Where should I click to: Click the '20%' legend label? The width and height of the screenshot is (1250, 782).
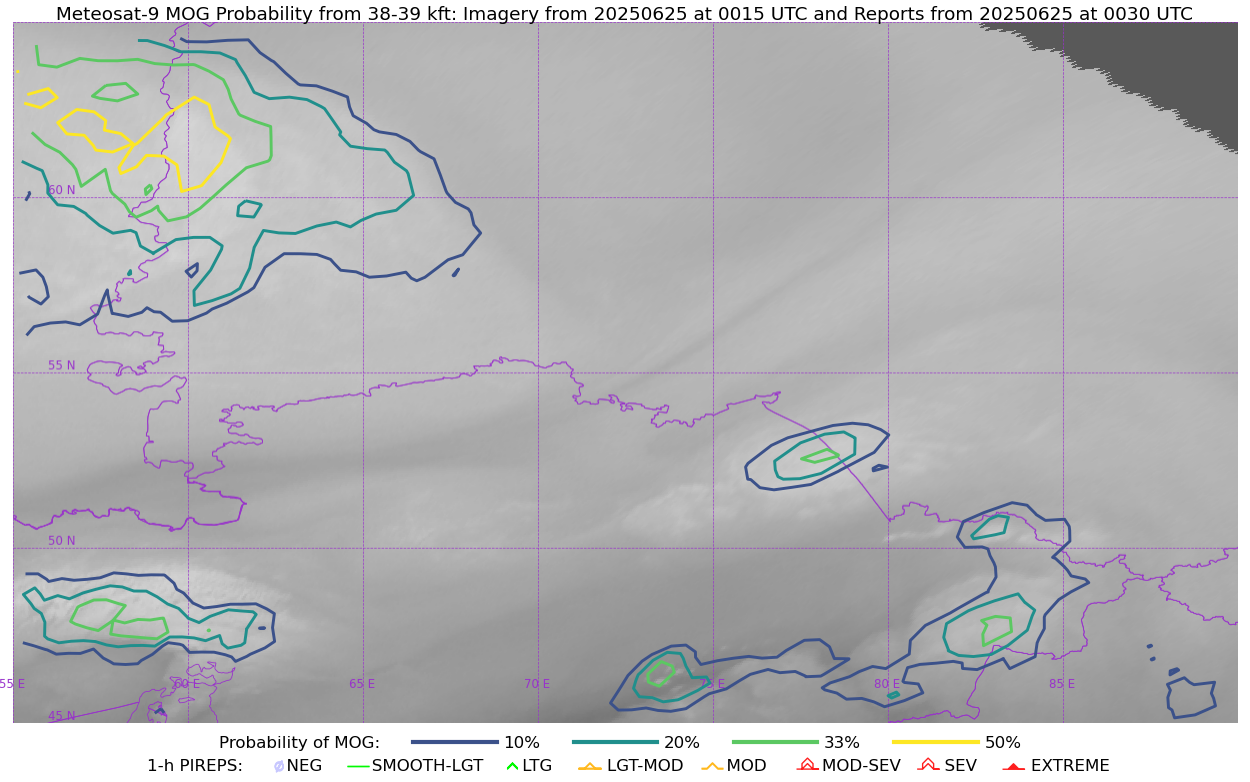(682, 743)
